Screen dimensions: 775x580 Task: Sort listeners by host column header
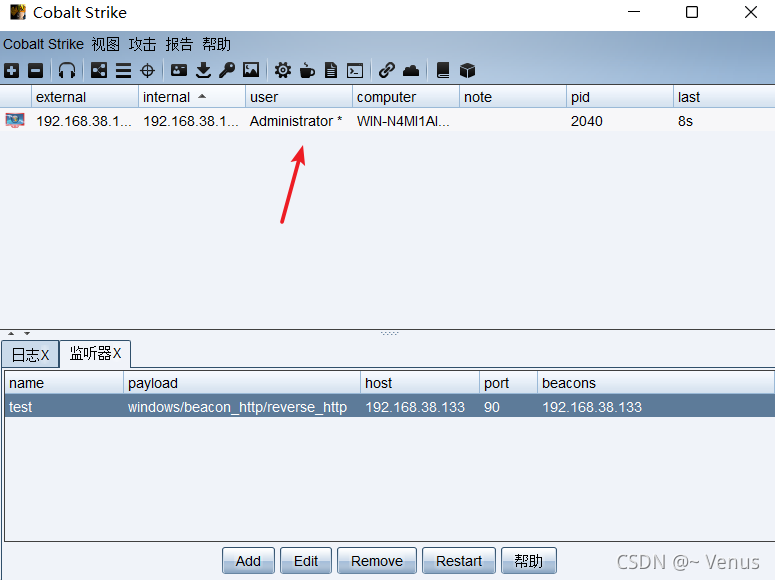point(420,383)
